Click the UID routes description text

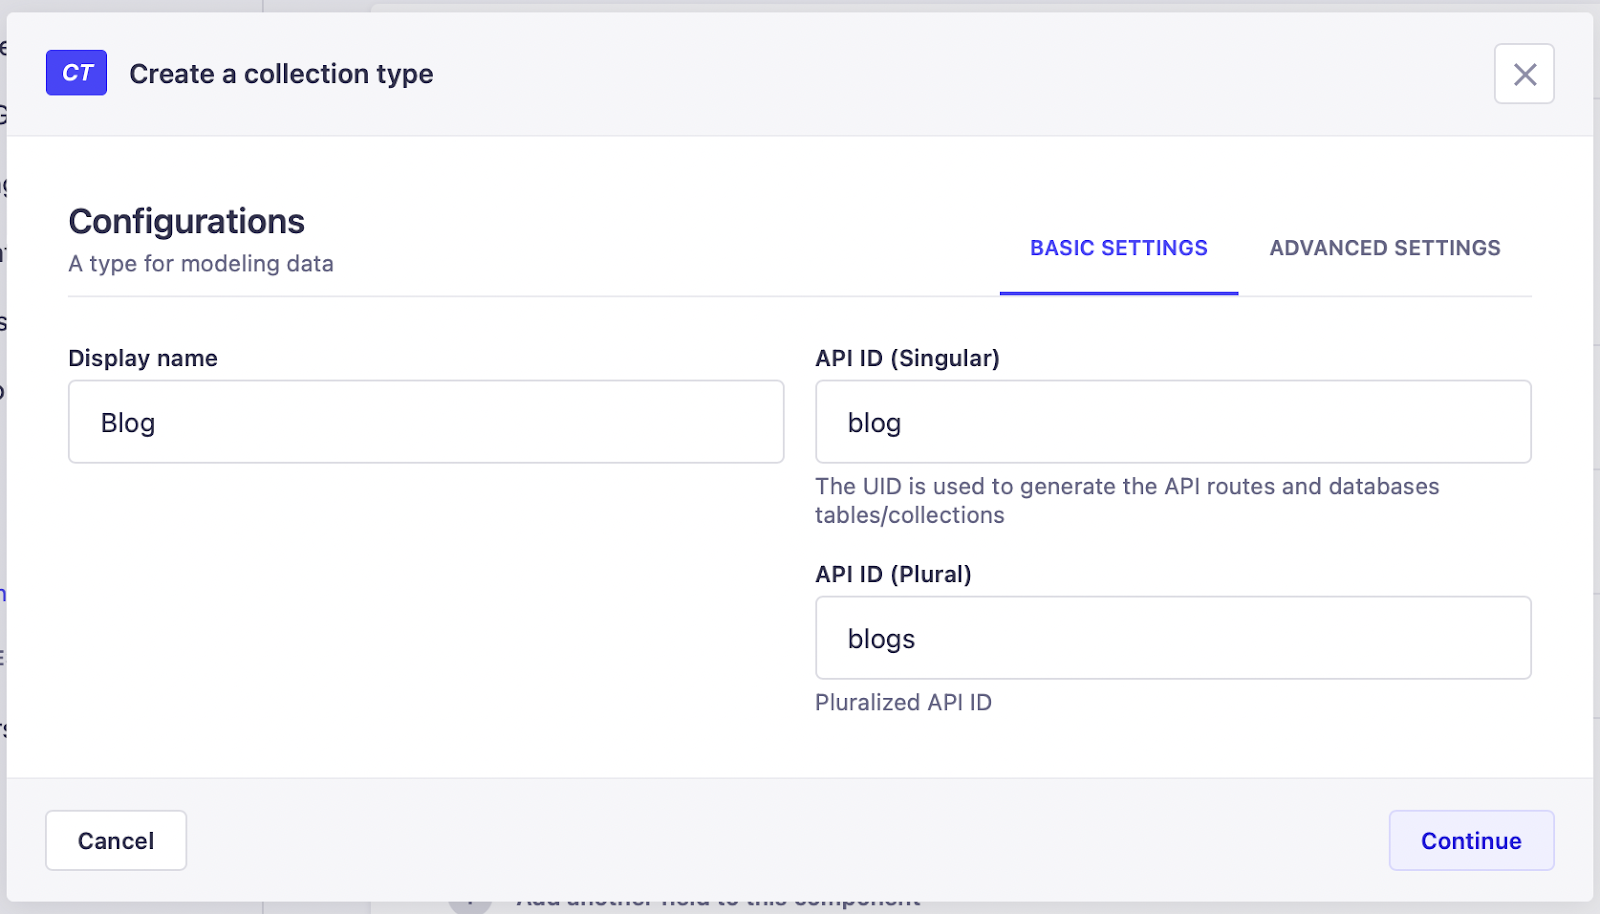(x=1126, y=500)
